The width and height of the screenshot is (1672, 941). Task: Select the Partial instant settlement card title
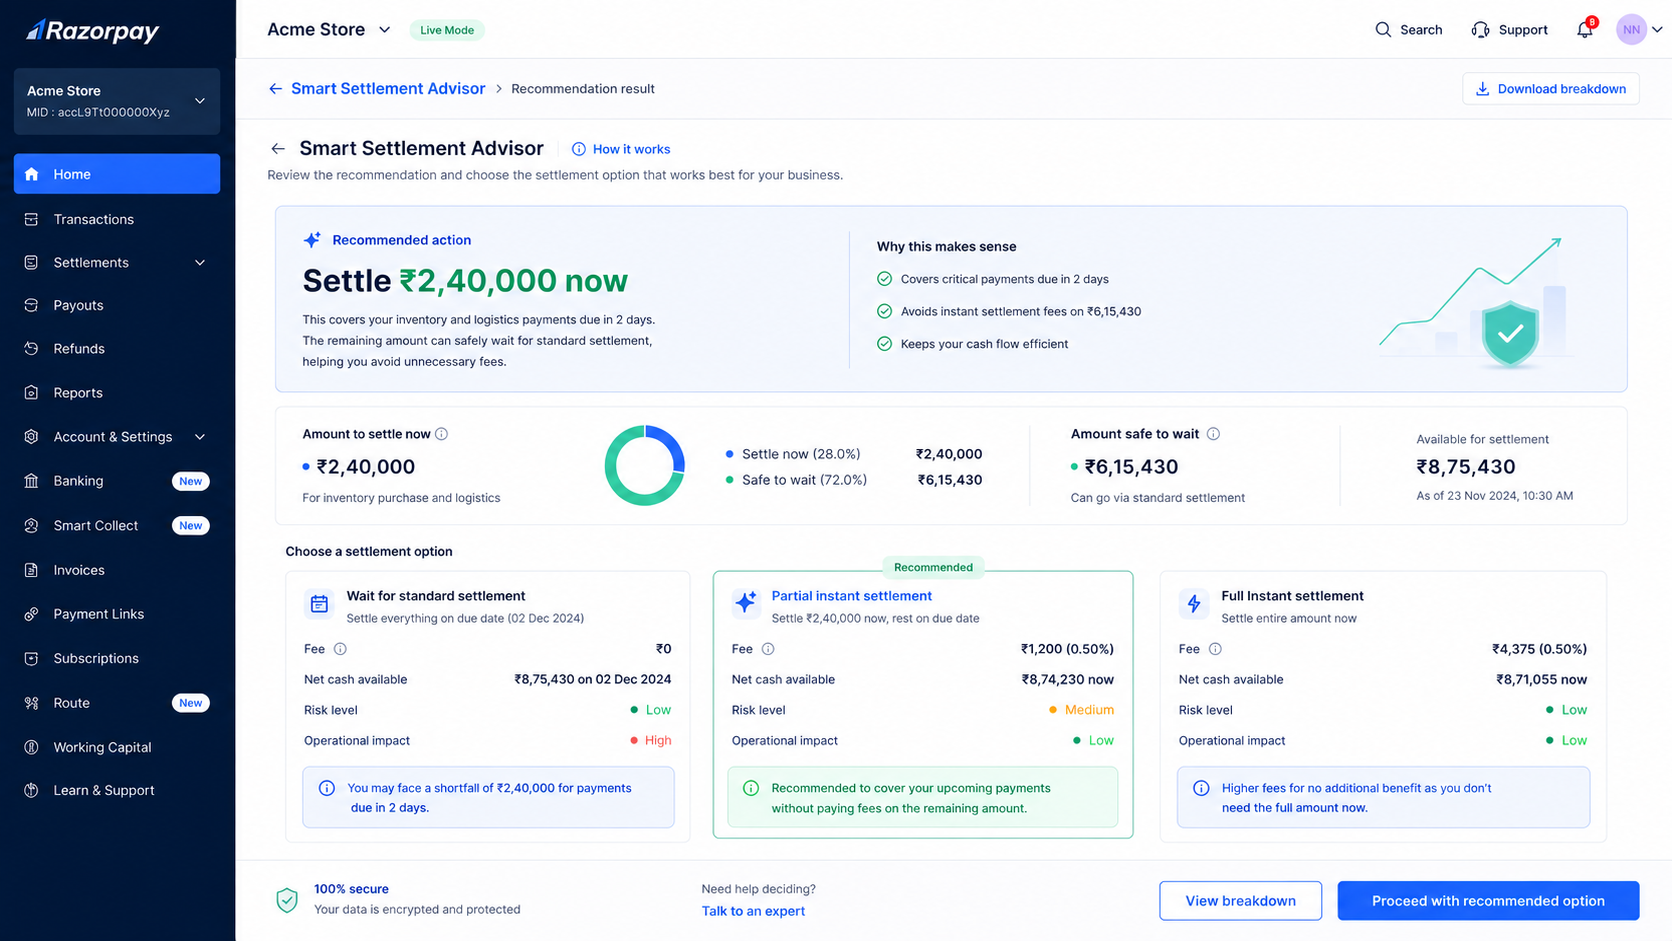click(852, 596)
